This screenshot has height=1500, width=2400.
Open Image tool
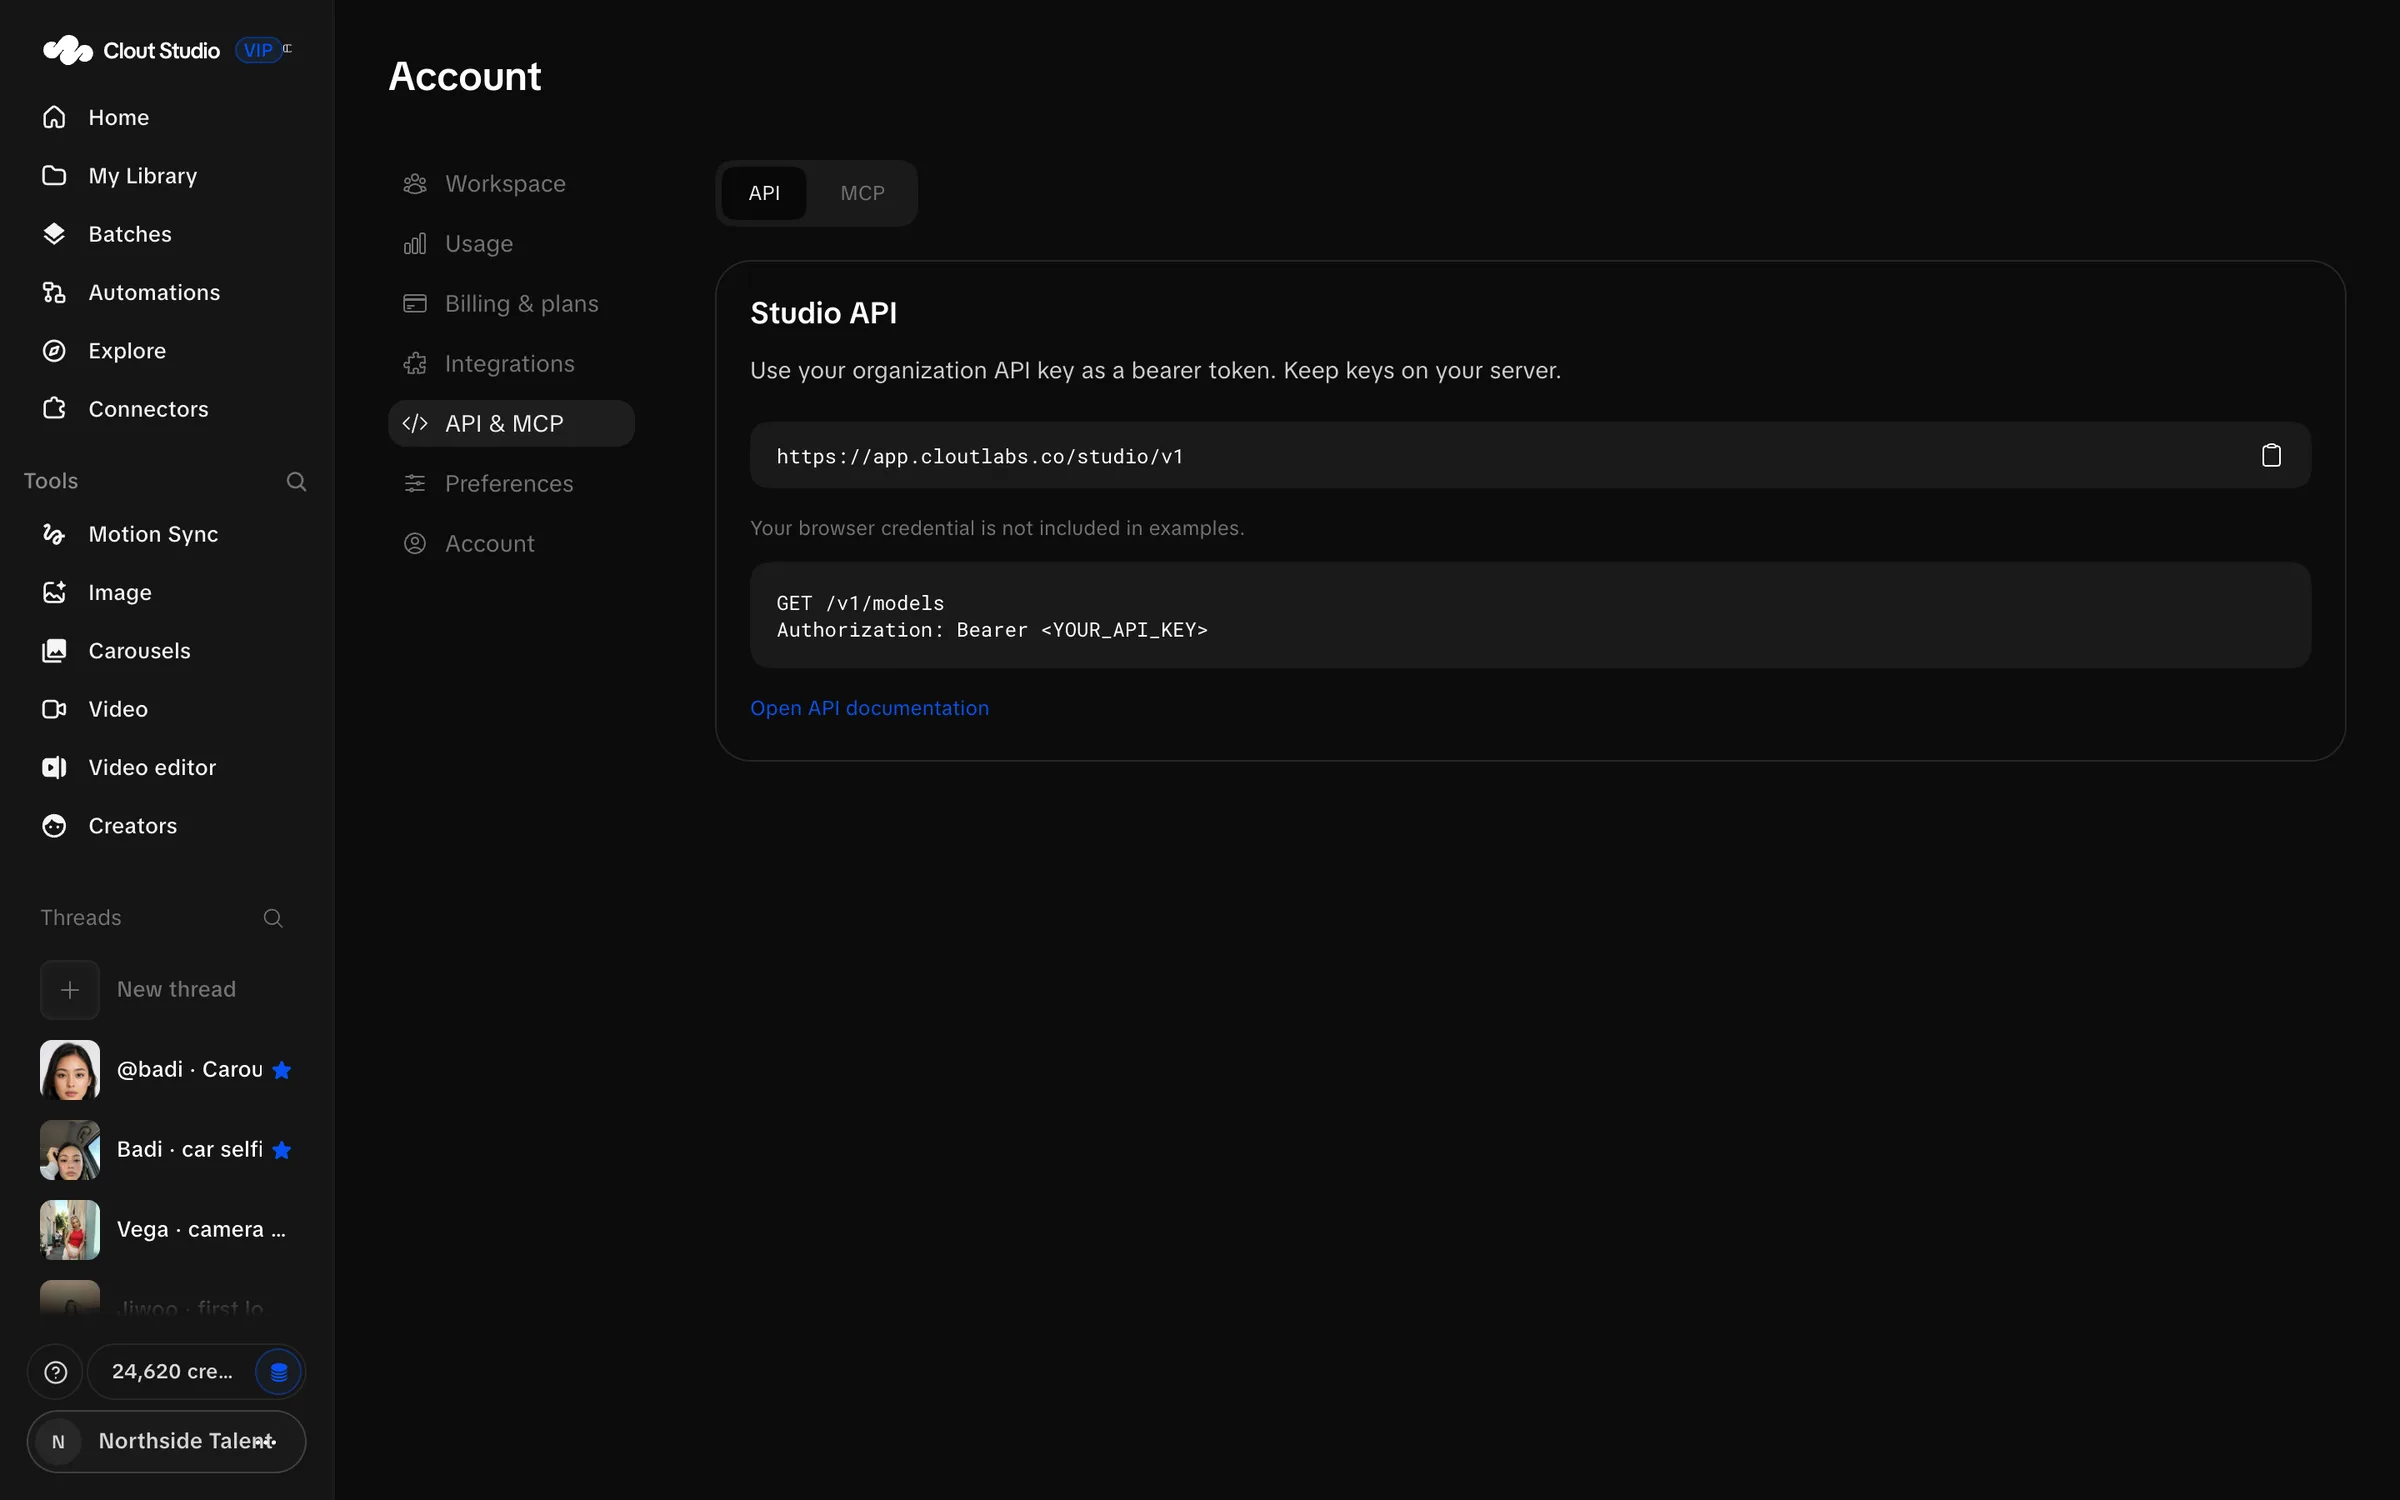pos(166,592)
